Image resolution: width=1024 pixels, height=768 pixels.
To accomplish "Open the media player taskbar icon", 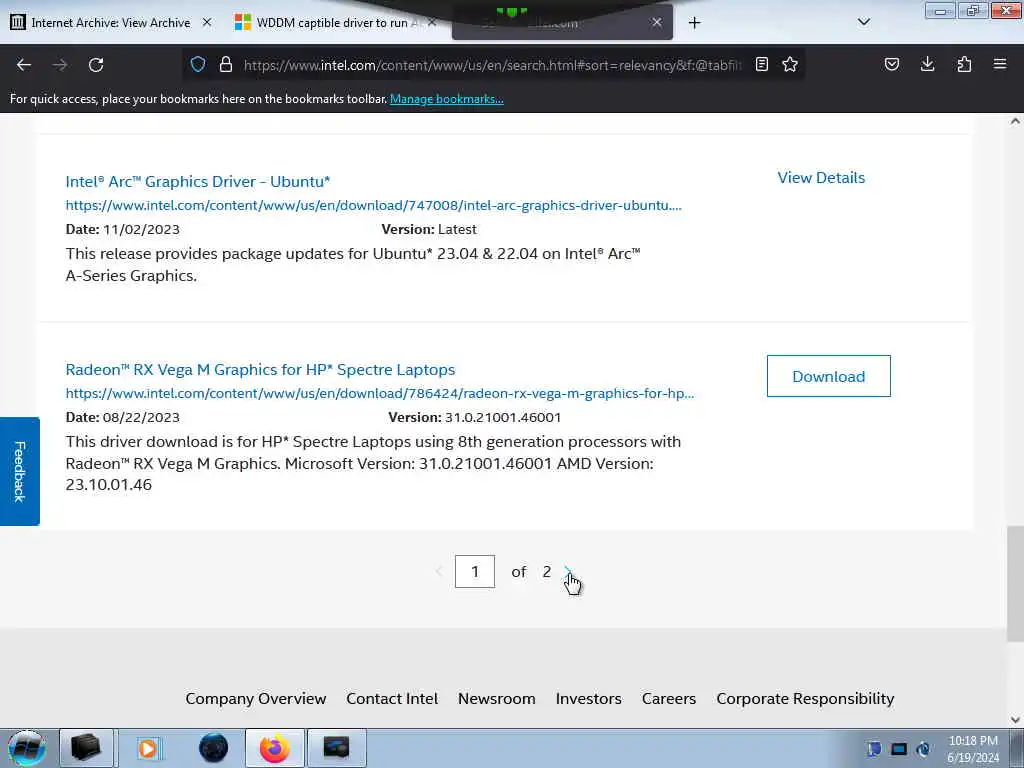I will point(148,748).
